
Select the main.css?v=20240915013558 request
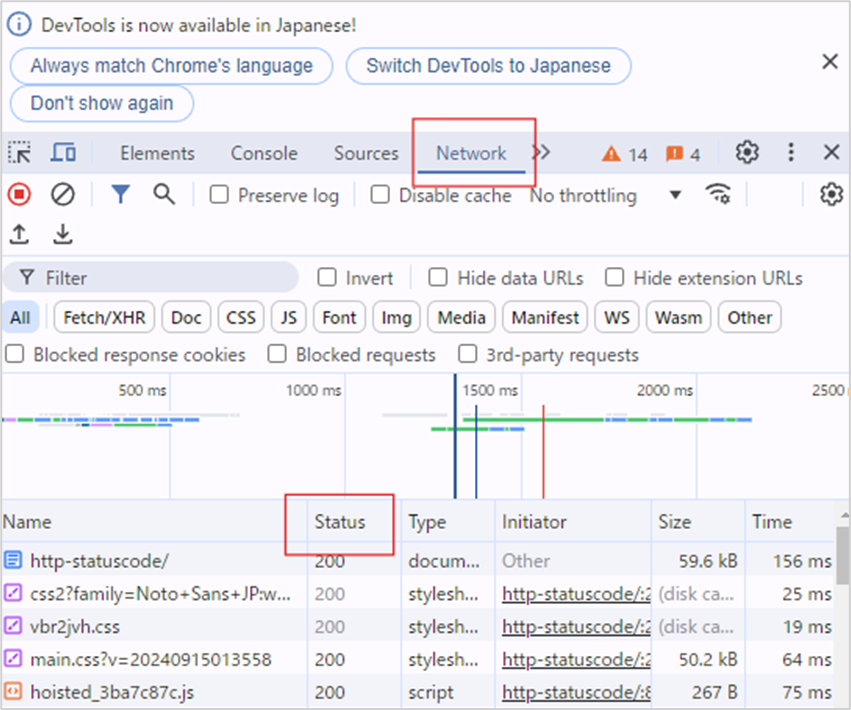(x=150, y=659)
